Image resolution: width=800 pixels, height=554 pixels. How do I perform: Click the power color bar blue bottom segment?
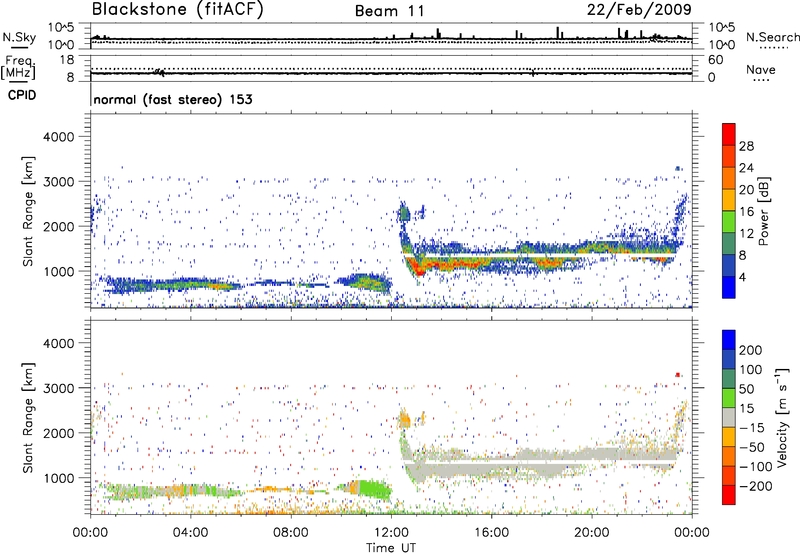(x=729, y=287)
